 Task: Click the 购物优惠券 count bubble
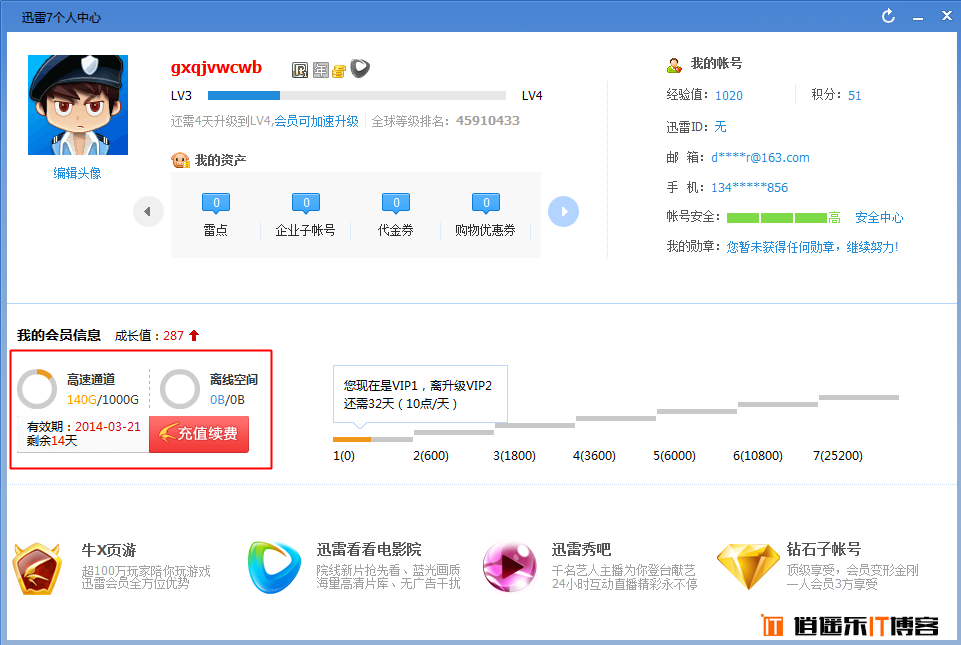(x=486, y=204)
